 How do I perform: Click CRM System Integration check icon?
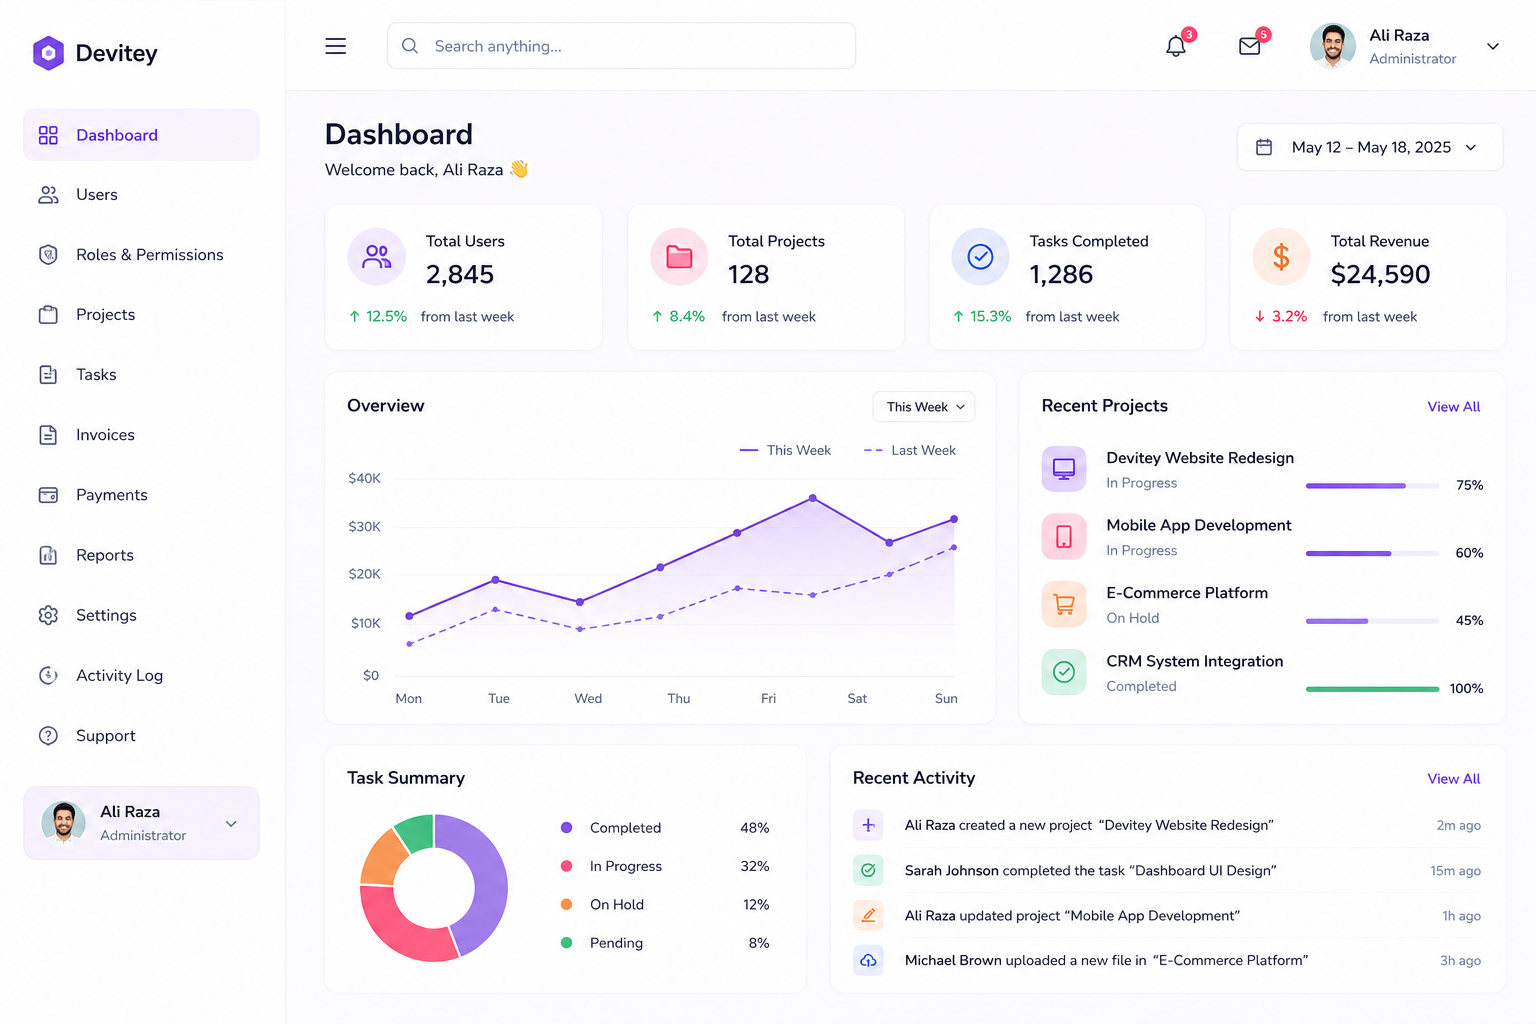pos(1064,672)
